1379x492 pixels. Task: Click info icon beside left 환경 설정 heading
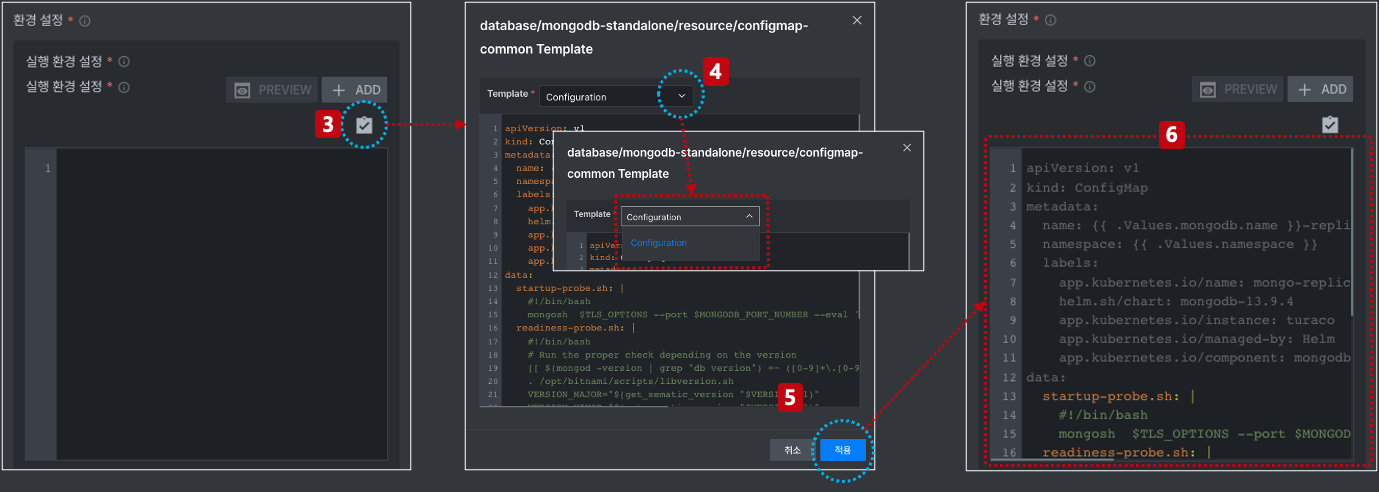pos(85,20)
